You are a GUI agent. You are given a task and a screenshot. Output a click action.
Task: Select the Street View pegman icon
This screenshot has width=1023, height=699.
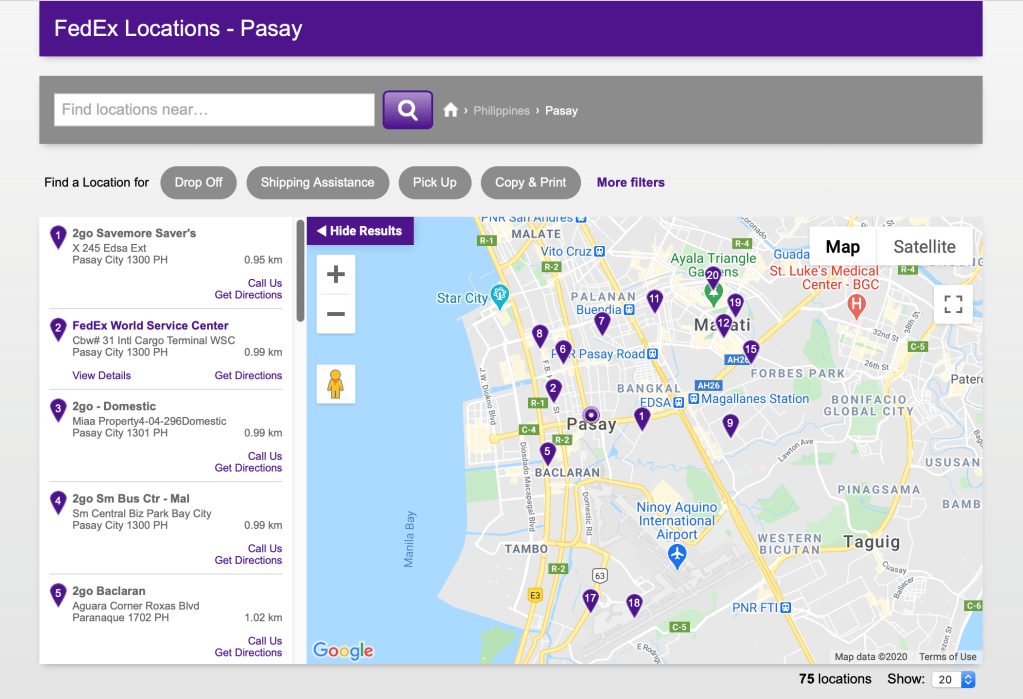[336, 384]
